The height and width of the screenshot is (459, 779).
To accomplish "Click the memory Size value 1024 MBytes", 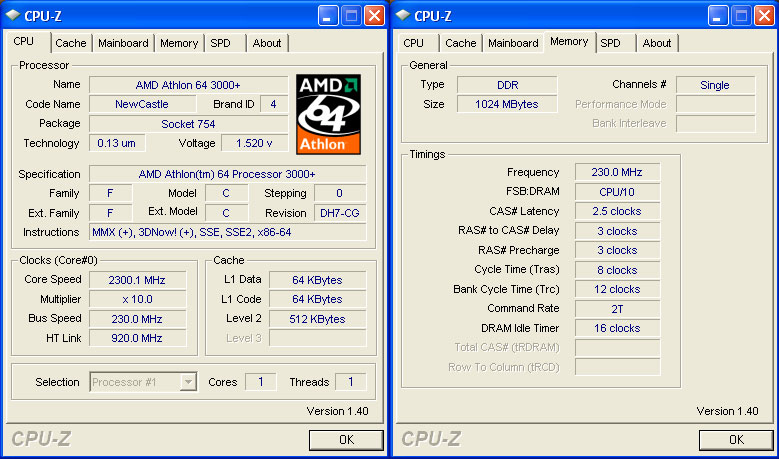I will [507, 104].
